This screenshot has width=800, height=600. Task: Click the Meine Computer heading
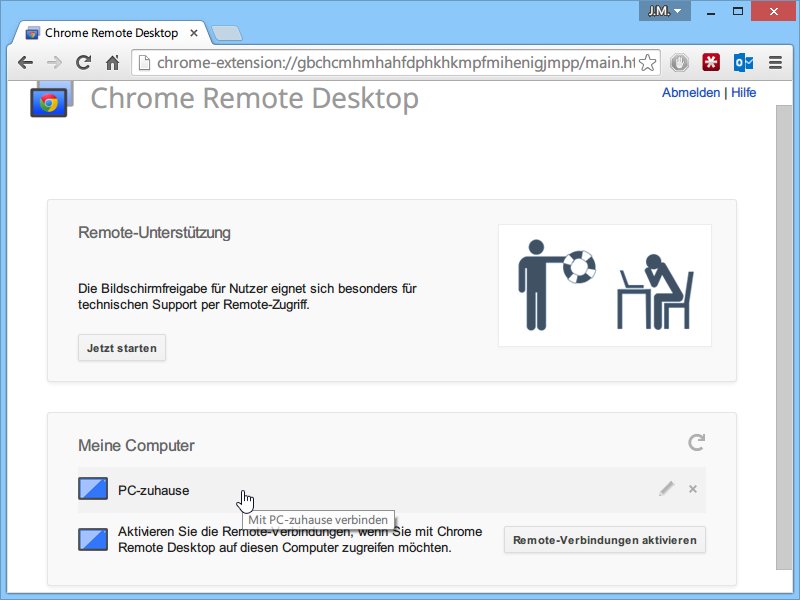pos(136,445)
